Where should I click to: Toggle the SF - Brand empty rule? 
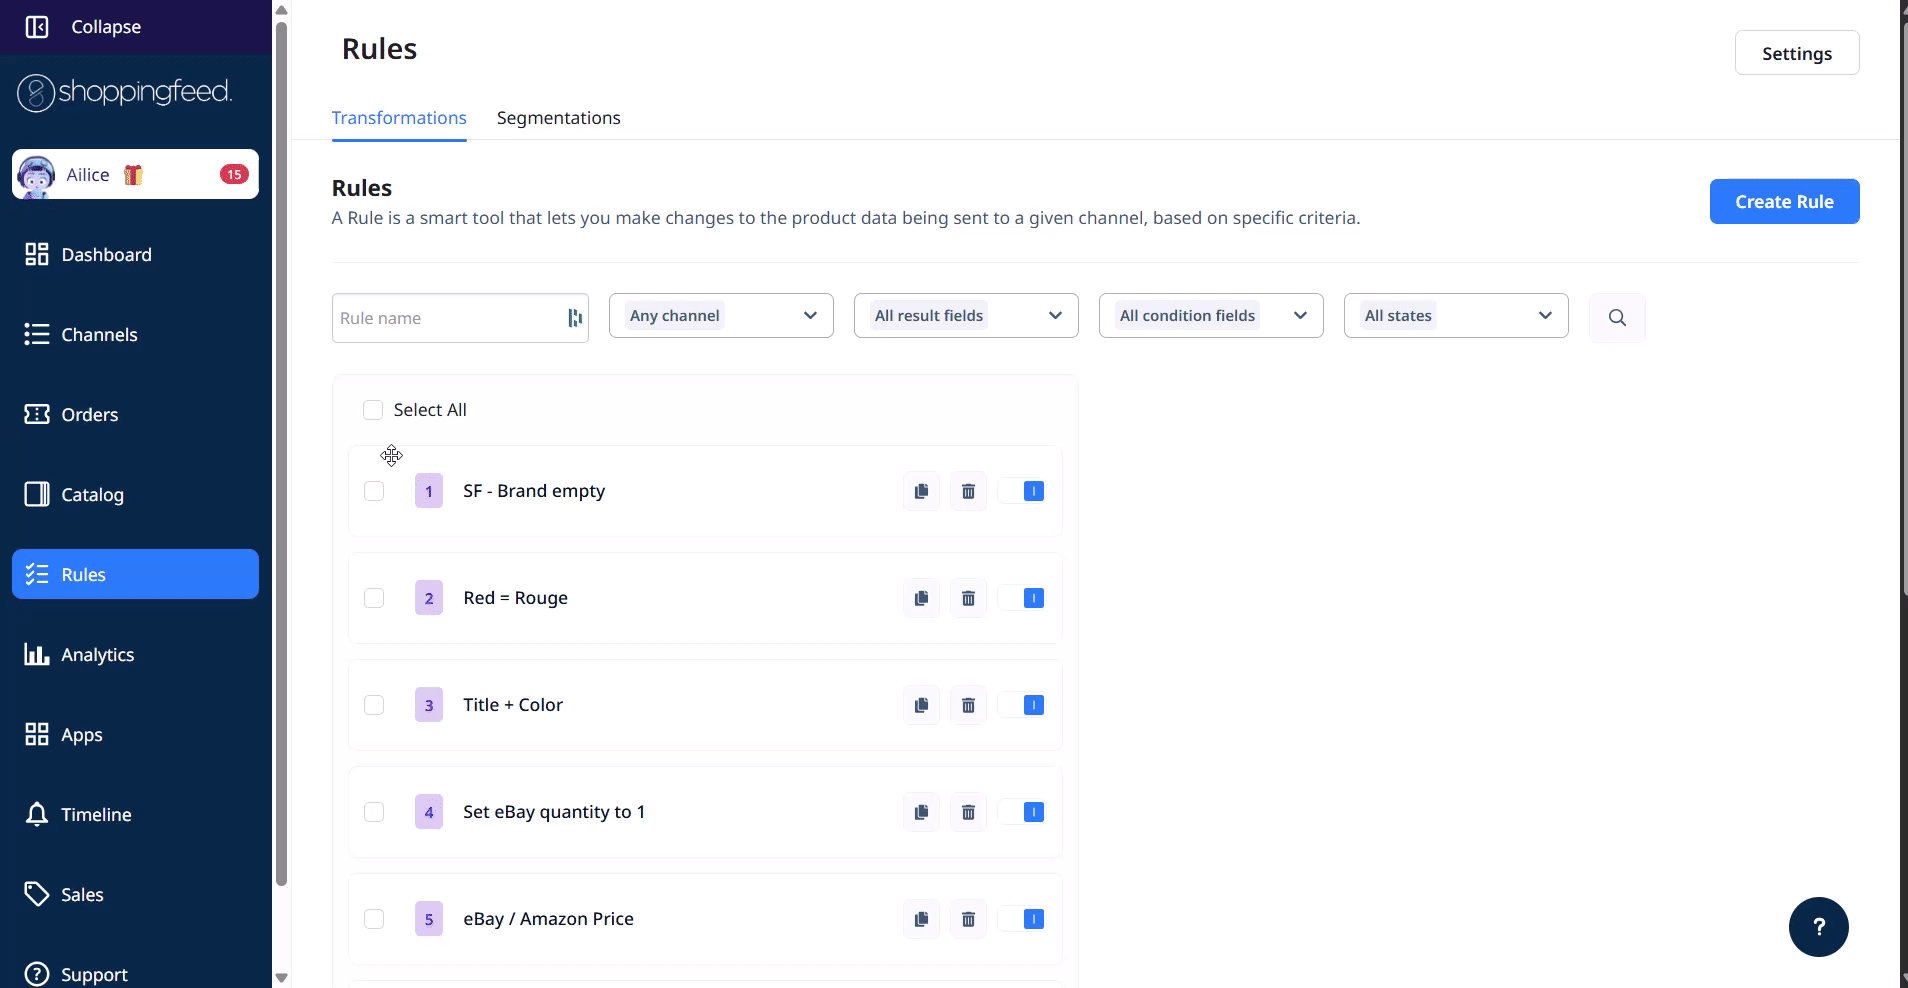coord(1022,491)
